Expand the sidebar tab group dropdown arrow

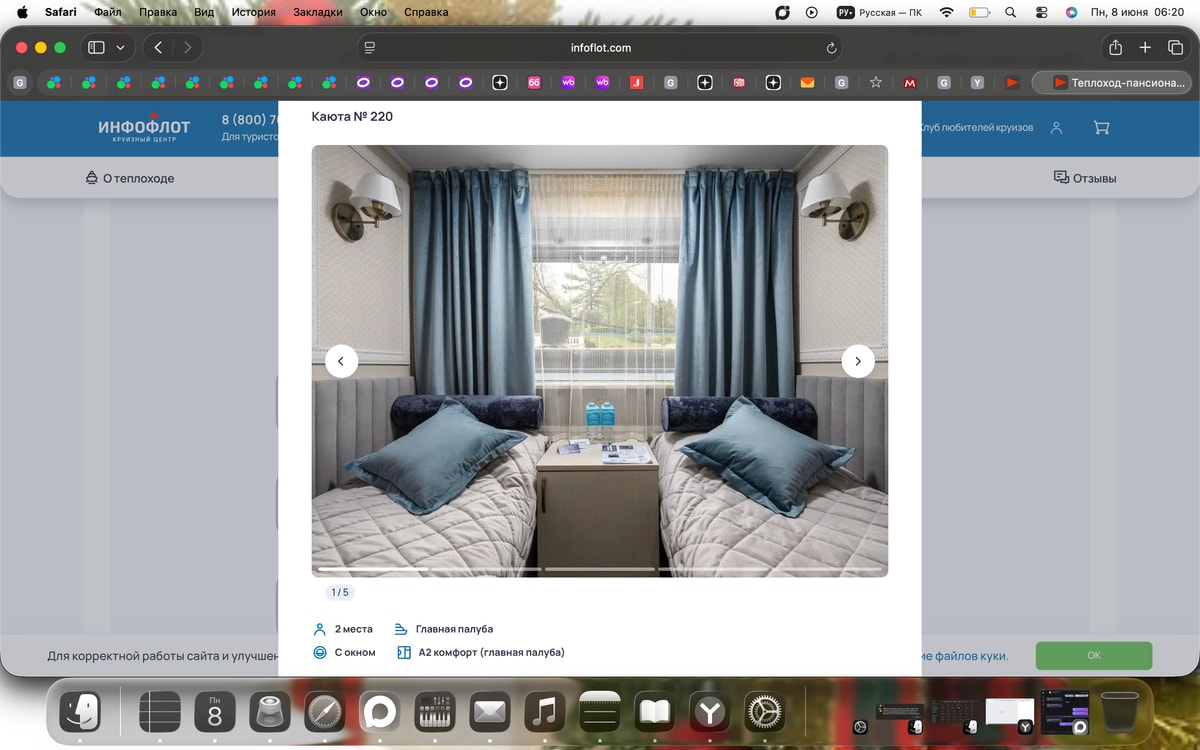121,47
